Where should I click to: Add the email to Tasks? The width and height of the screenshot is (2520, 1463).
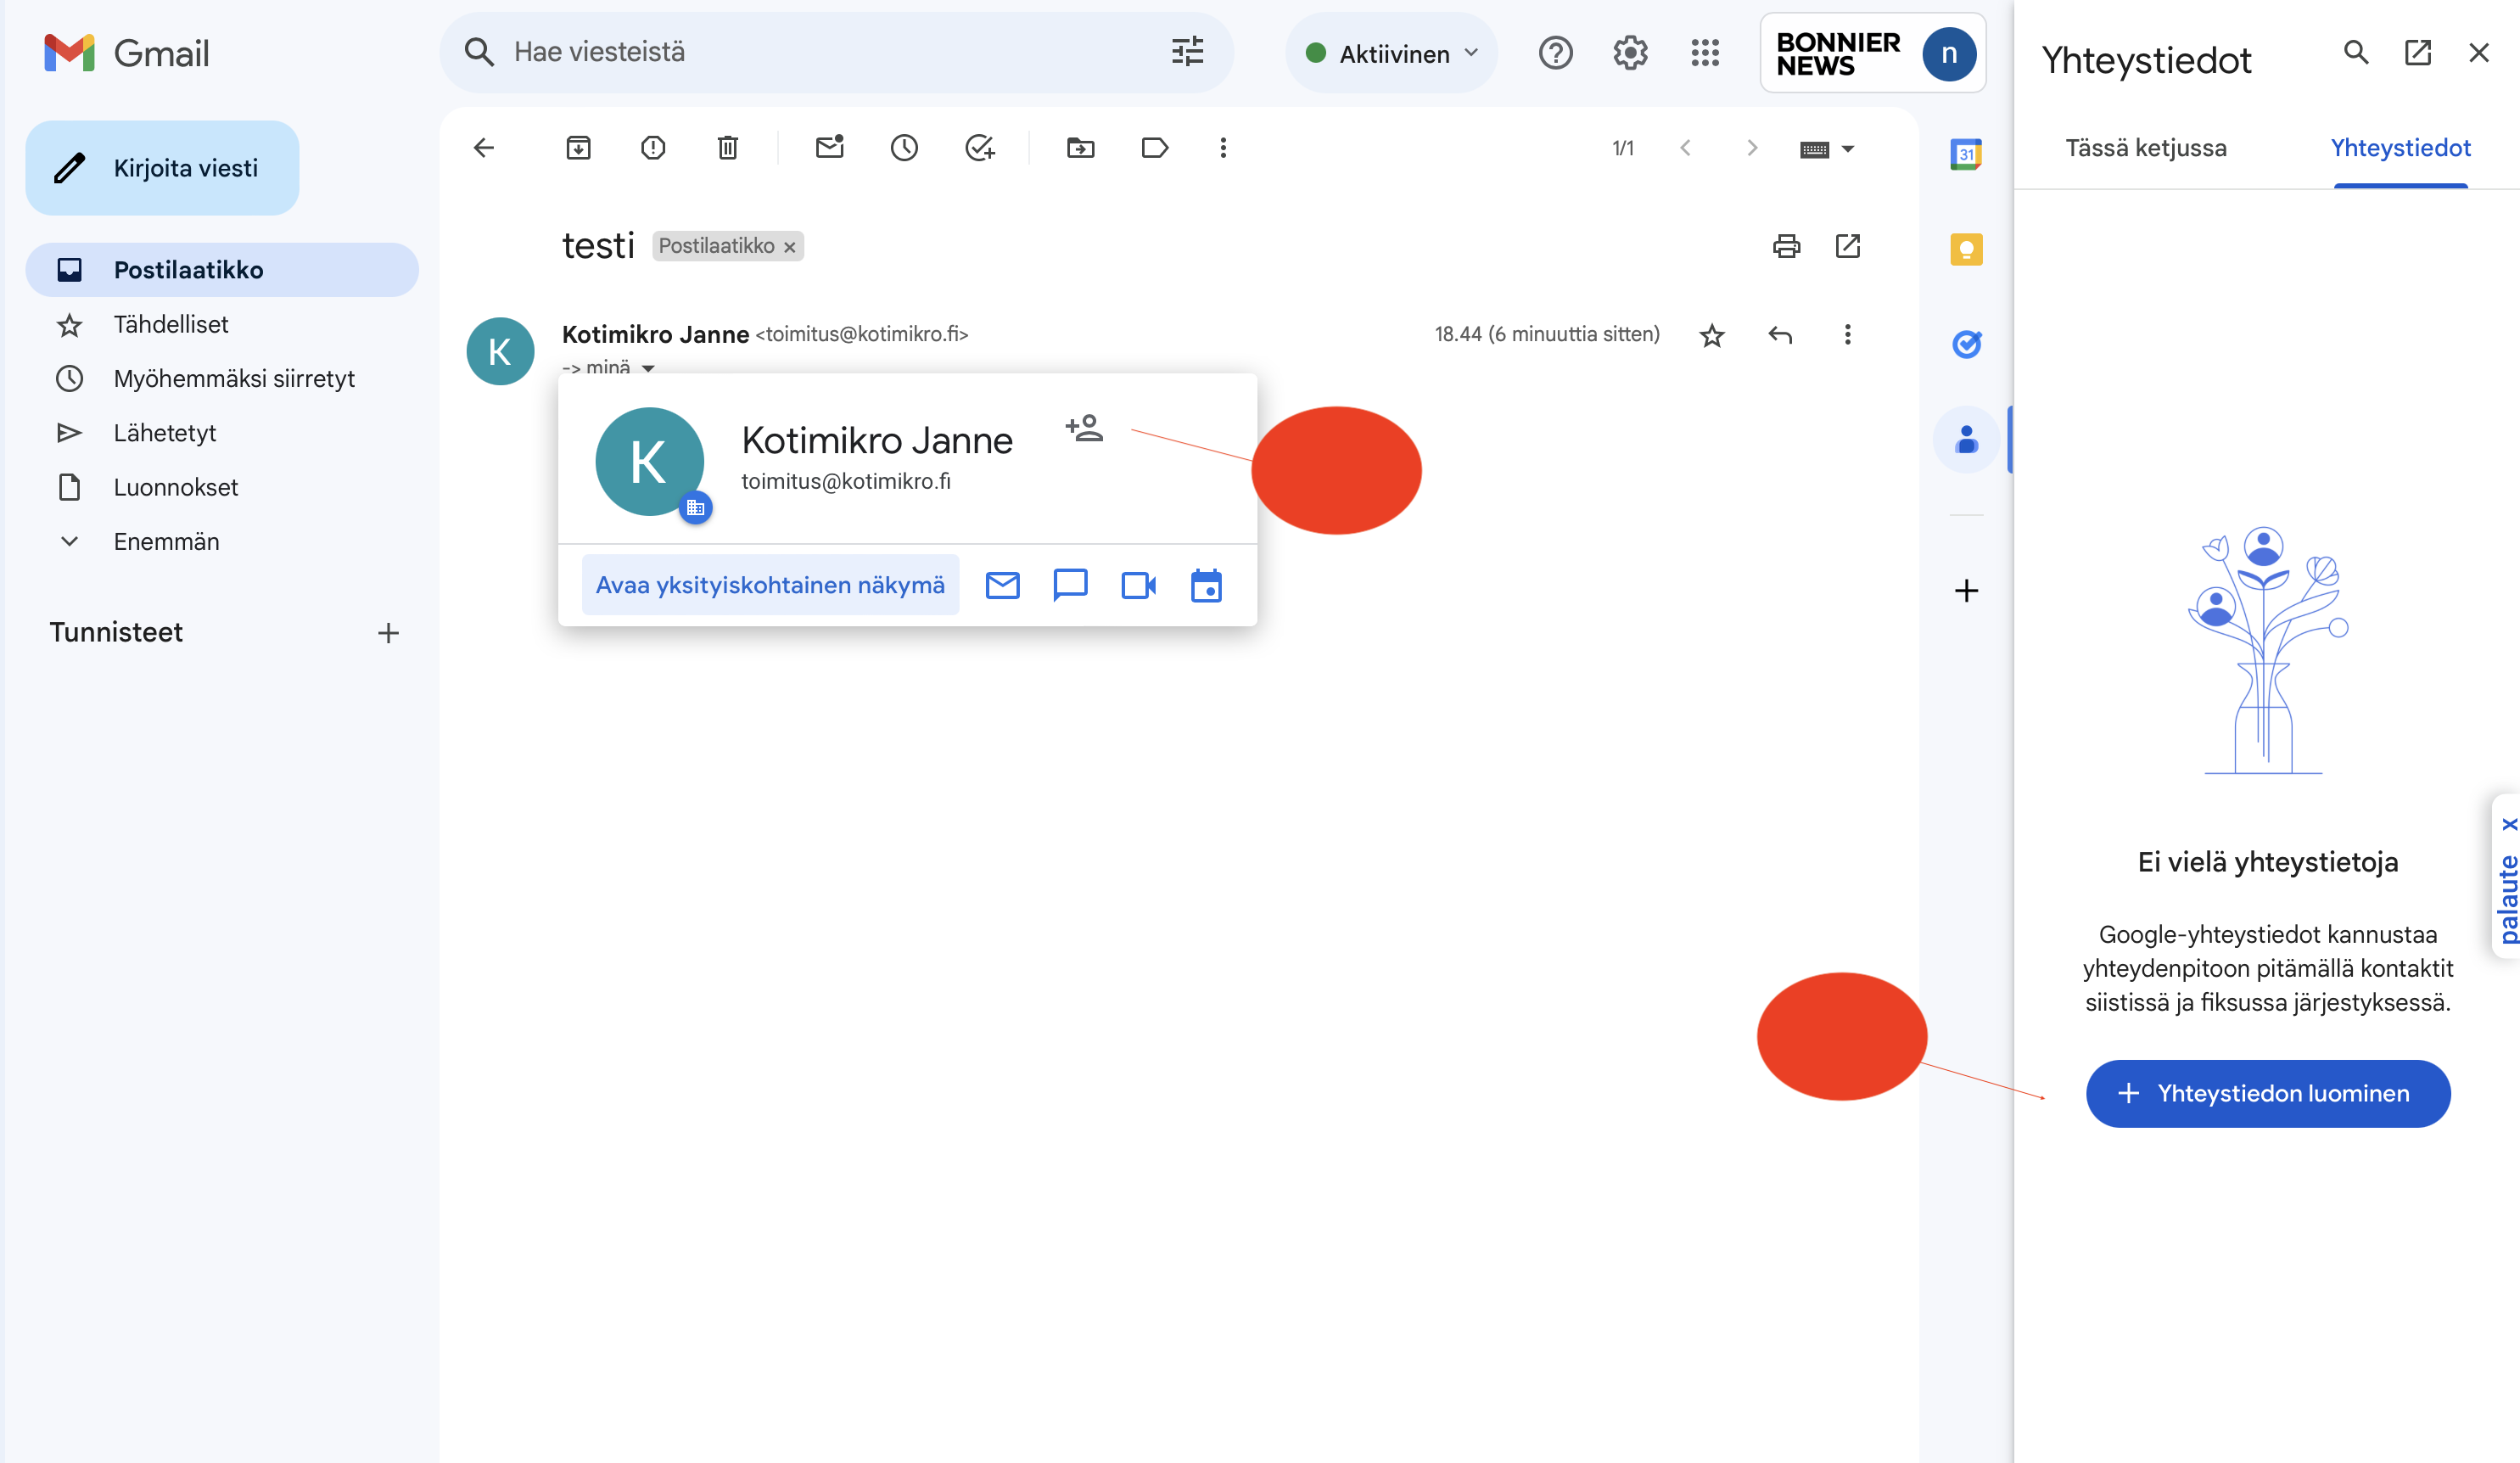[x=979, y=147]
